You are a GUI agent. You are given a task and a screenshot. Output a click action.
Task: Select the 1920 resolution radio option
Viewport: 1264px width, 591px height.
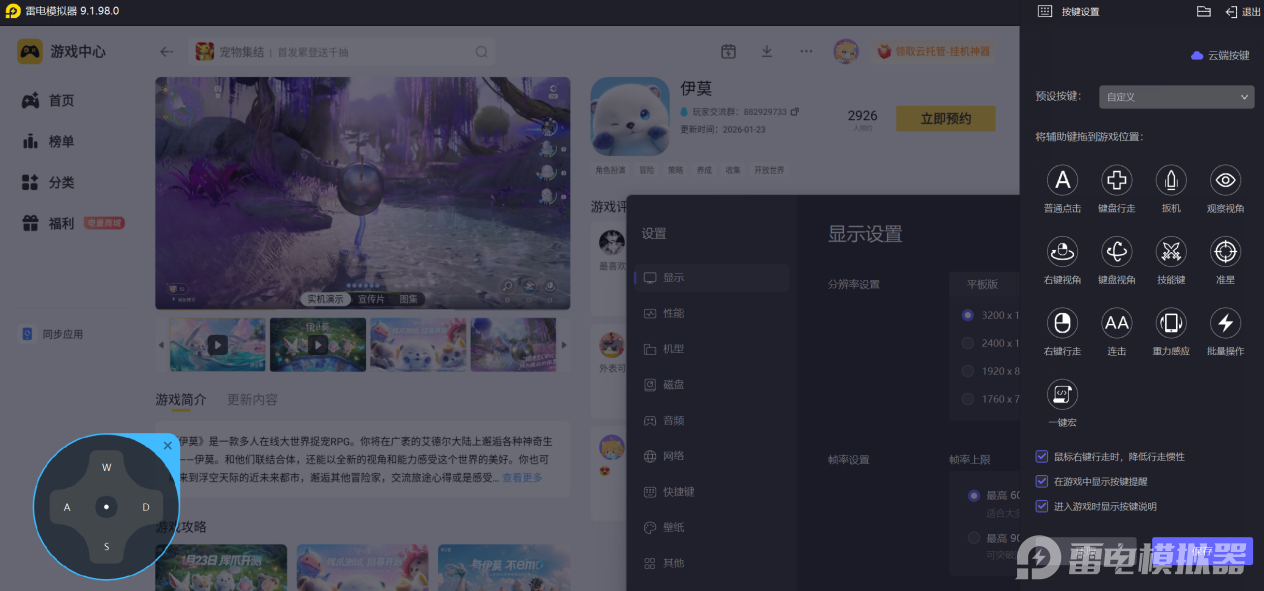[x=968, y=371]
